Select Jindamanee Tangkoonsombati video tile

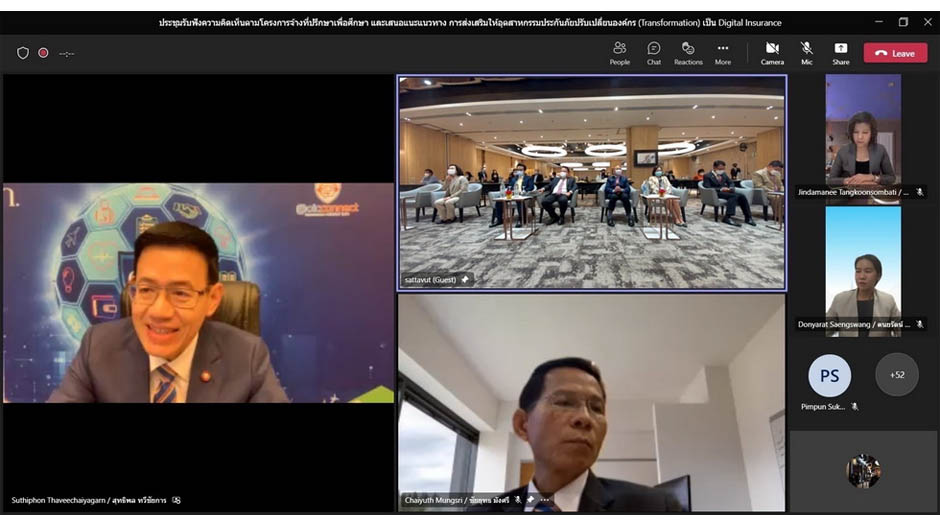[863, 135]
